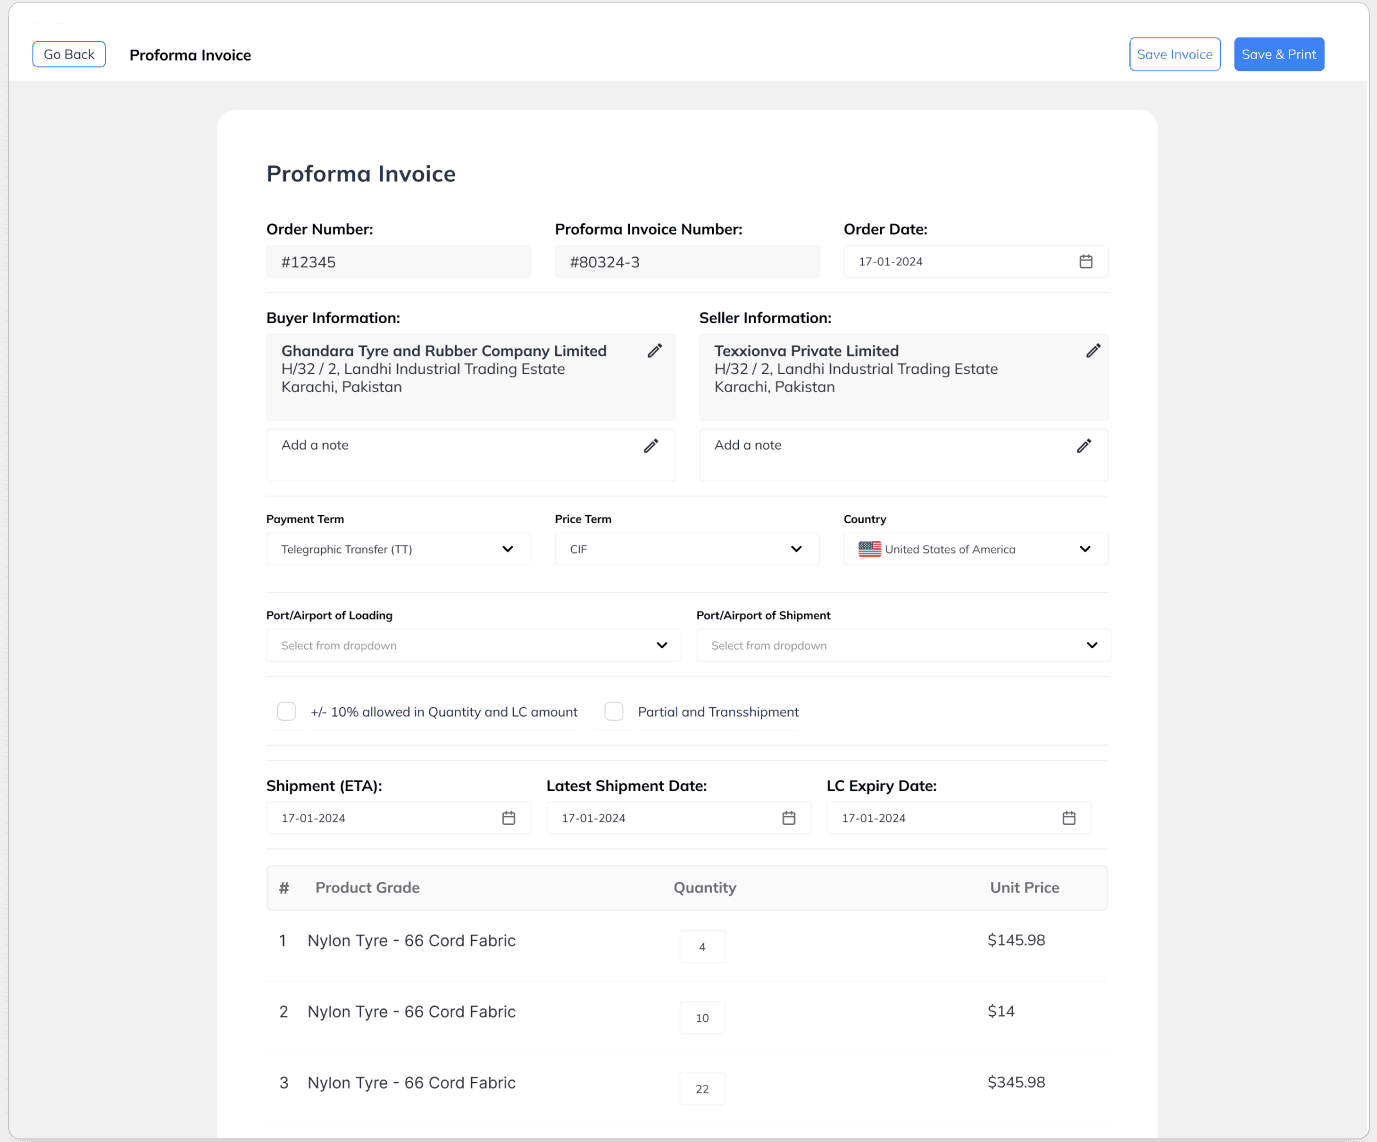
Task: Click pencil icon on buyer note
Action: click(x=651, y=446)
